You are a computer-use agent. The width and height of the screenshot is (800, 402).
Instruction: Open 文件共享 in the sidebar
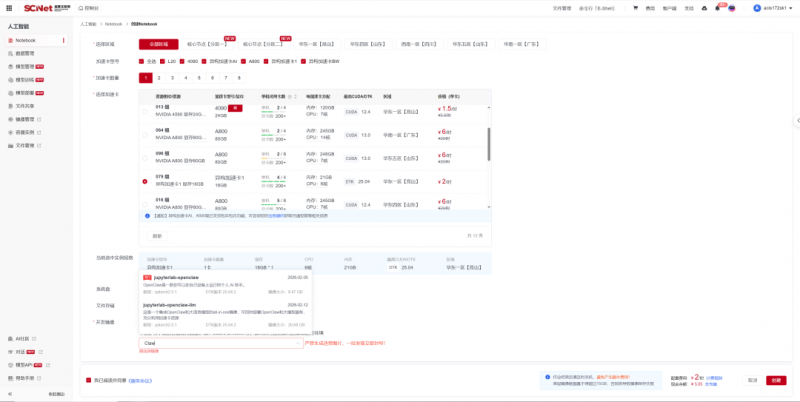[26, 105]
